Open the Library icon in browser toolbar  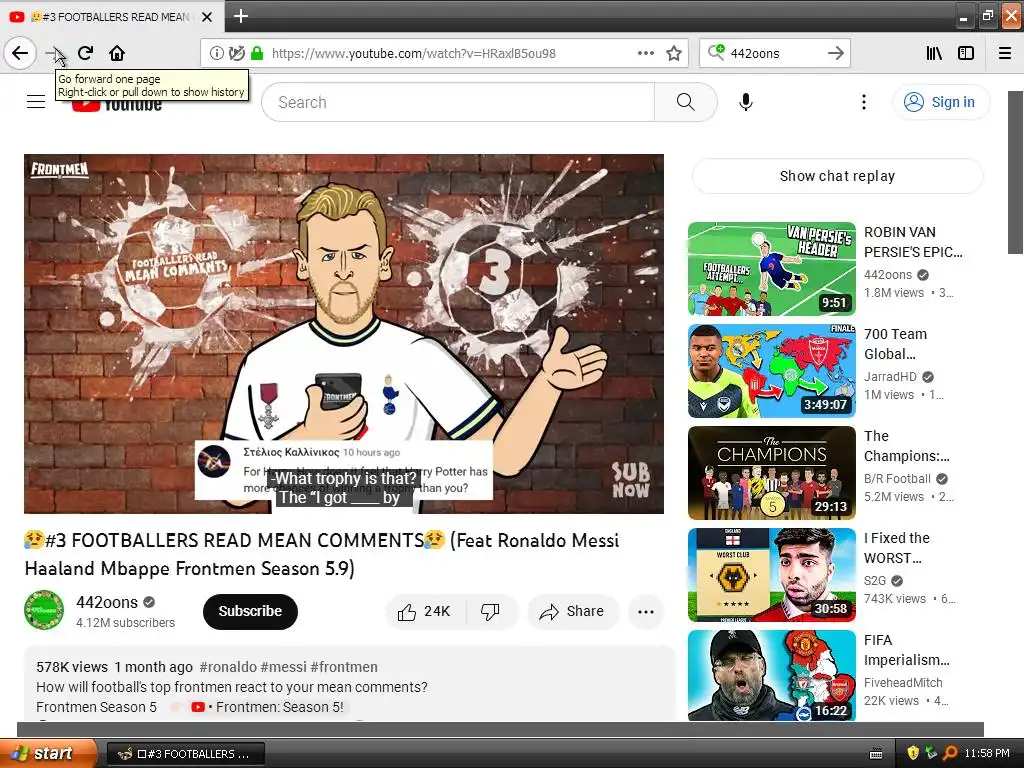[x=935, y=53]
